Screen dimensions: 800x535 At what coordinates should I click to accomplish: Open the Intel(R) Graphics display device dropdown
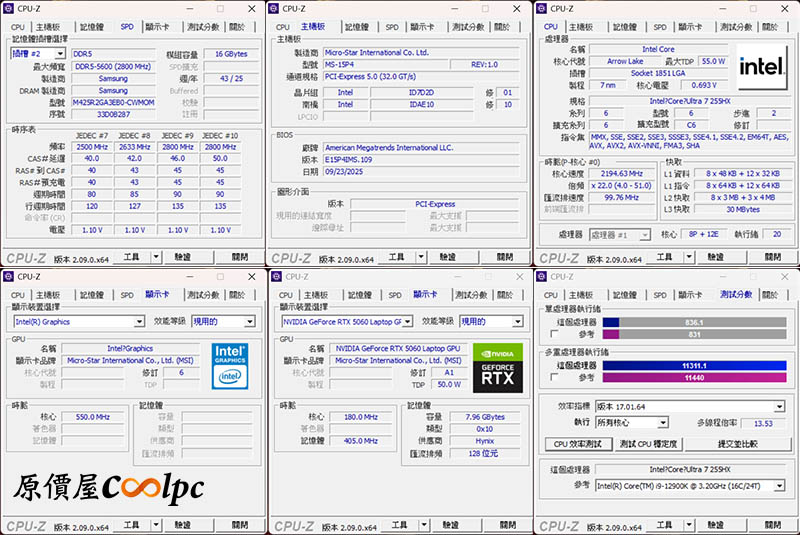(x=78, y=322)
